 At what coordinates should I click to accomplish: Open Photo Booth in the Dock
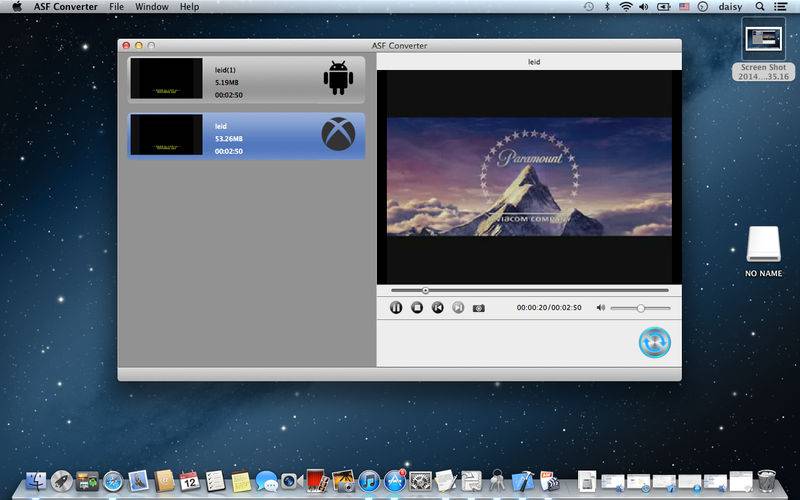pos(317,481)
